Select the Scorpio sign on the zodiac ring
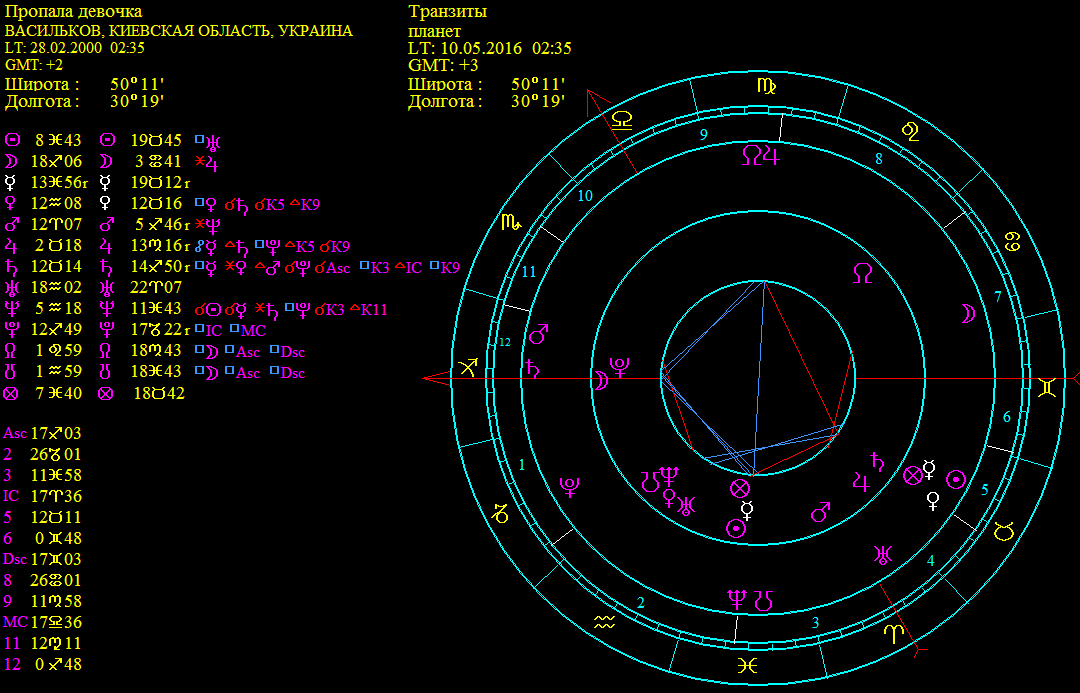Viewport: 1080px width, 693px height. pos(512,223)
